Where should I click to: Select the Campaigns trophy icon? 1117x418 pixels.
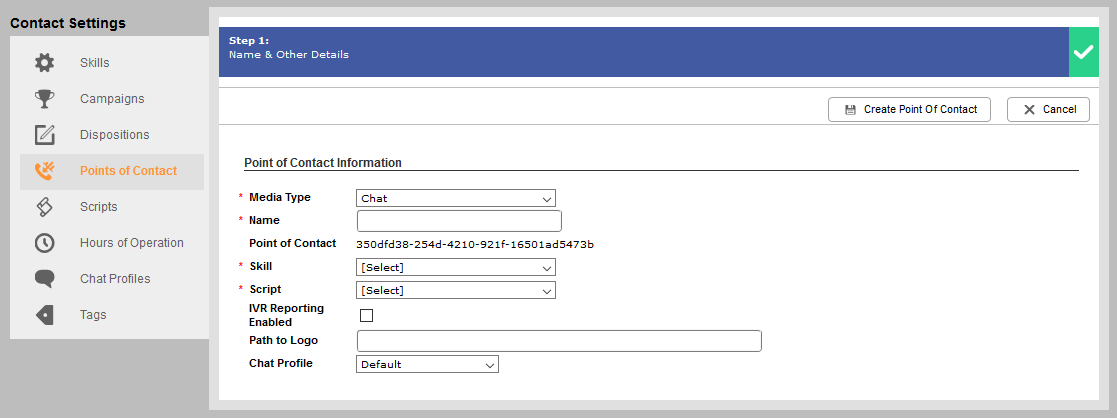pyautogui.click(x=44, y=99)
